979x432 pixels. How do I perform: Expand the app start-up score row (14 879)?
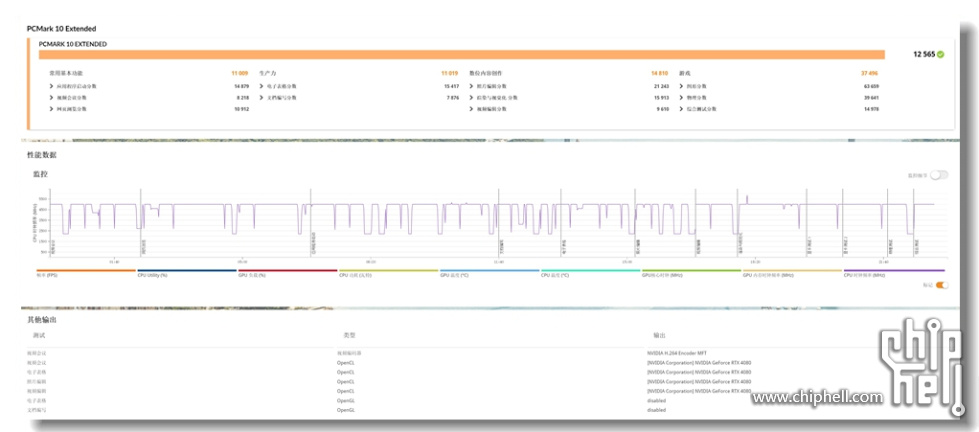coord(149,86)
